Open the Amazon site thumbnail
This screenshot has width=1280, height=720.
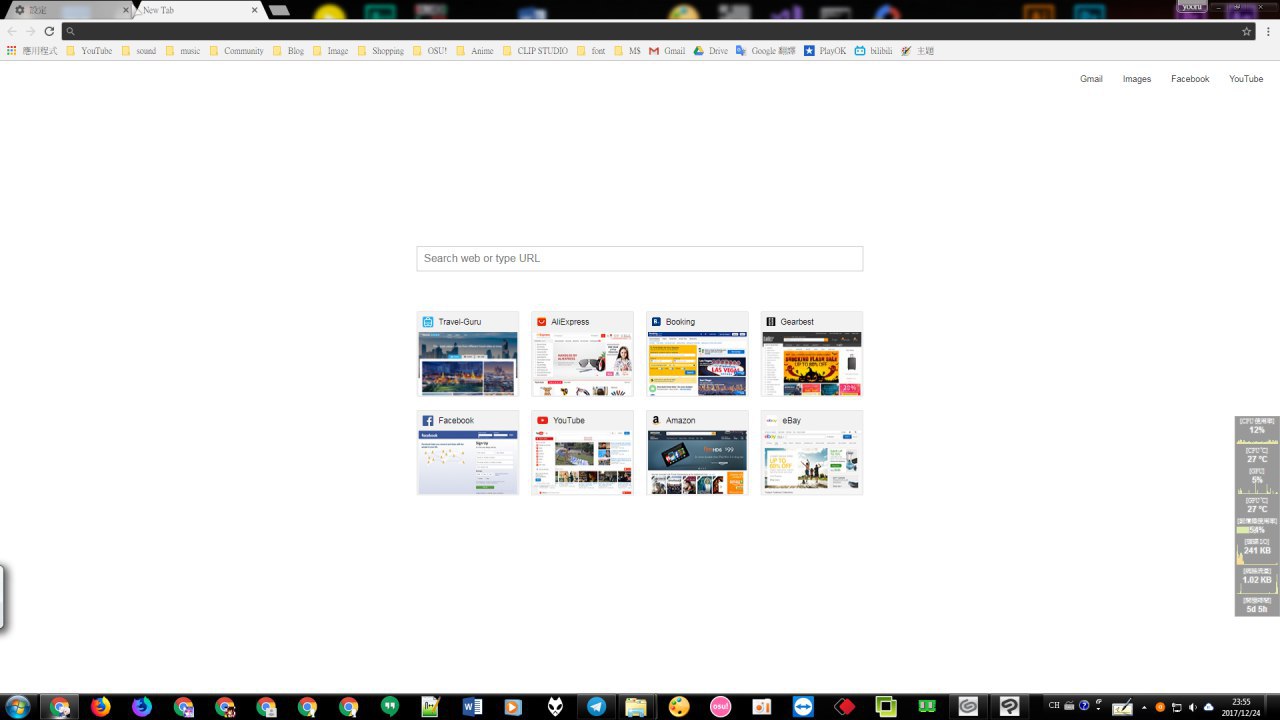[697, 453]
